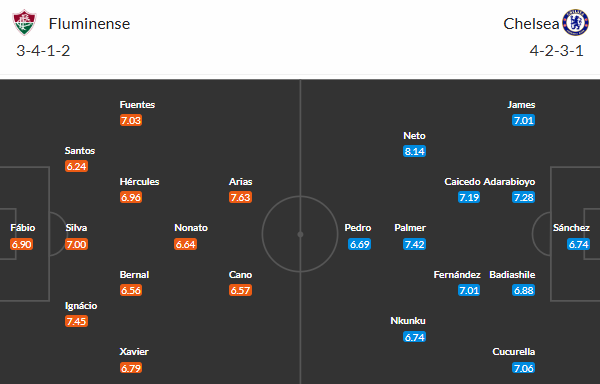The image size is (600, 384).
Task: Click Ignácio's 7.45 rating badge
Action: click(76, 321)
